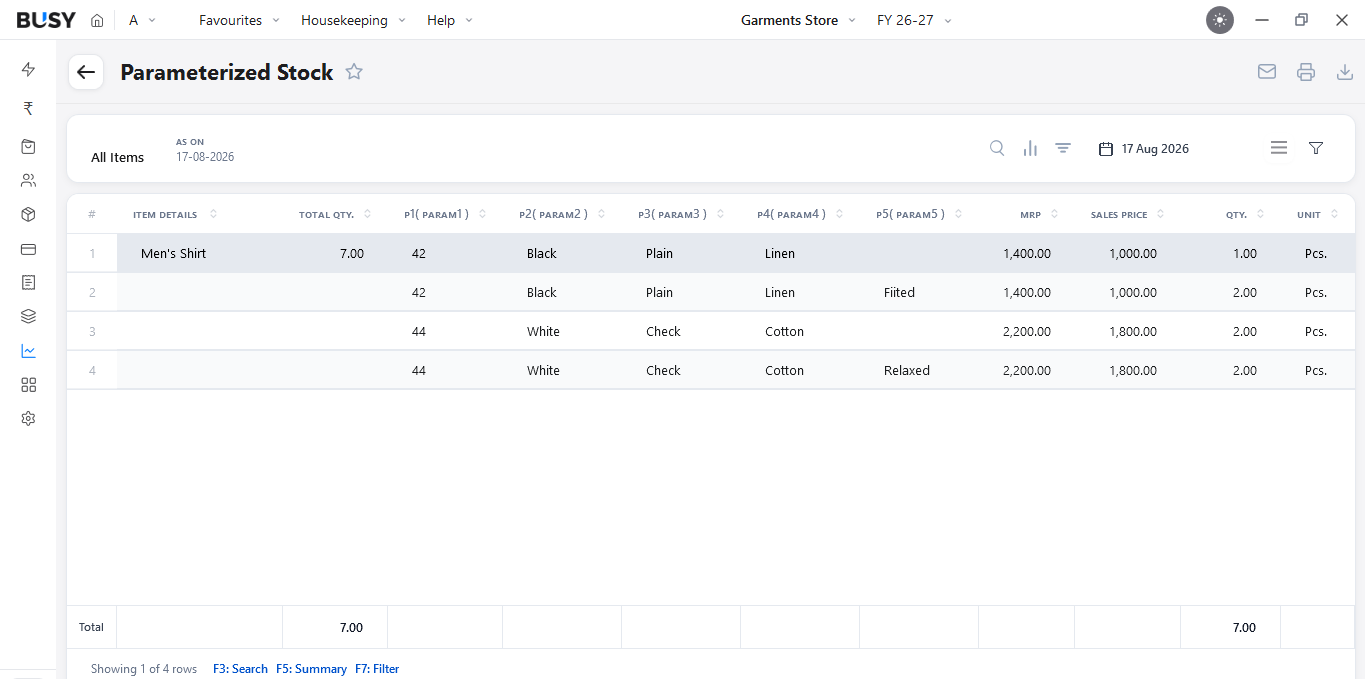This screenshot has width=1365, height=679.
Task: Open the home icon in top bar
Action: pos(97,20)
